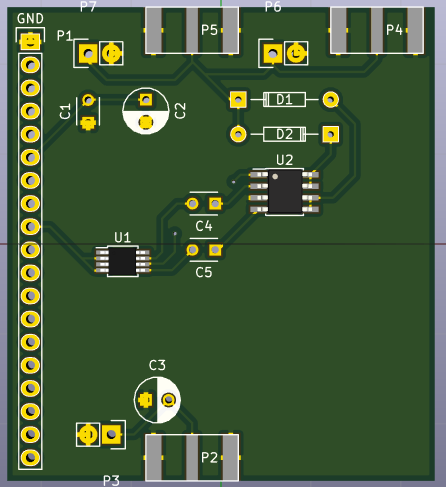Select the square pad of header P1
The width and height of the screenshot is (446, 487).
pyautogui.click(x=88, y=53)
